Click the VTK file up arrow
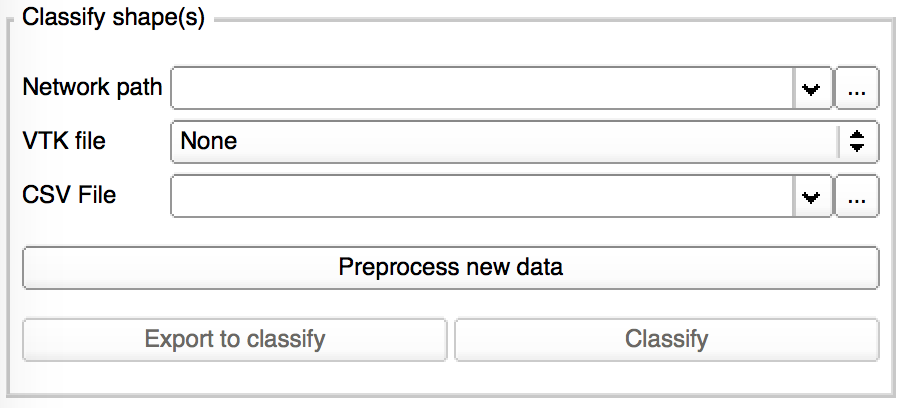This screenshot has width=904, height=408. [x=857, y=136]
